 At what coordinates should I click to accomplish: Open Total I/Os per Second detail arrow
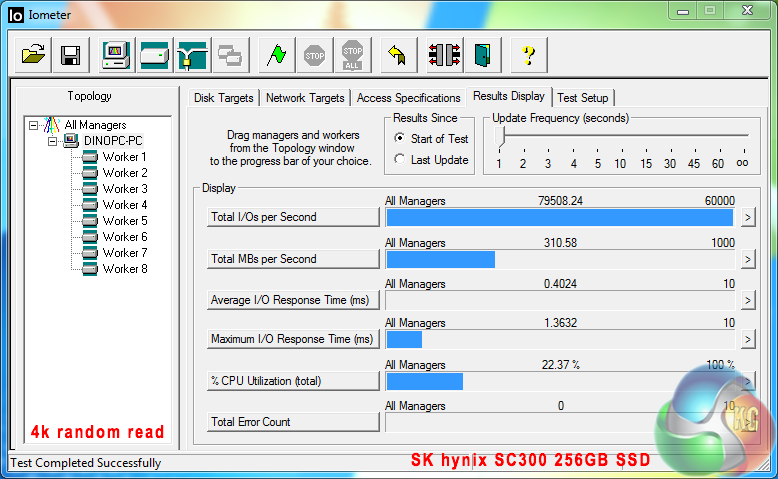748,217
